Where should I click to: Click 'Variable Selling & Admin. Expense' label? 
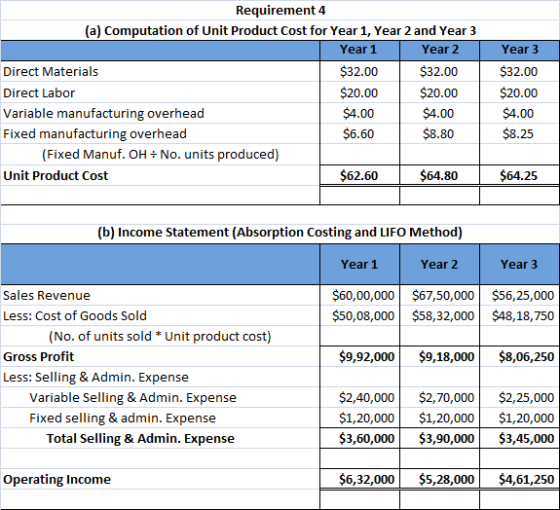(133, 398)
